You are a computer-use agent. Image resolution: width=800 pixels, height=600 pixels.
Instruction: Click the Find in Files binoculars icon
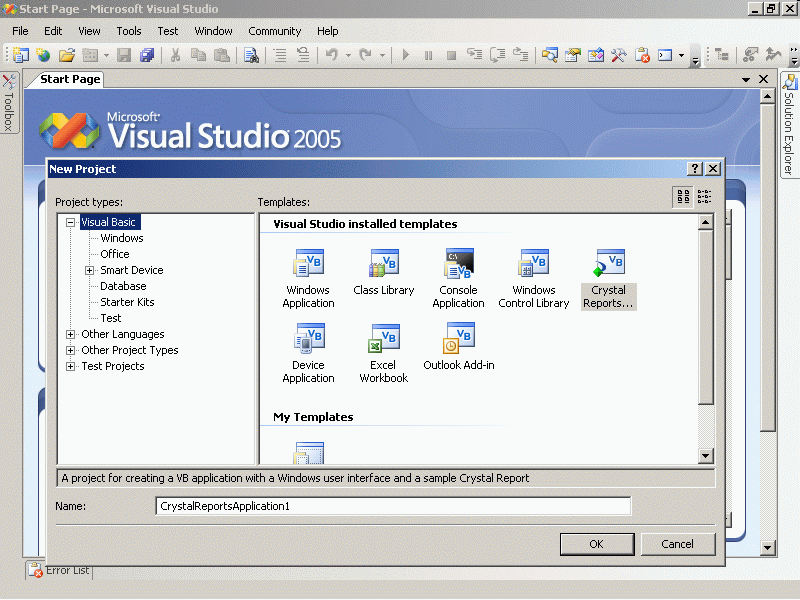click(251, 55)
